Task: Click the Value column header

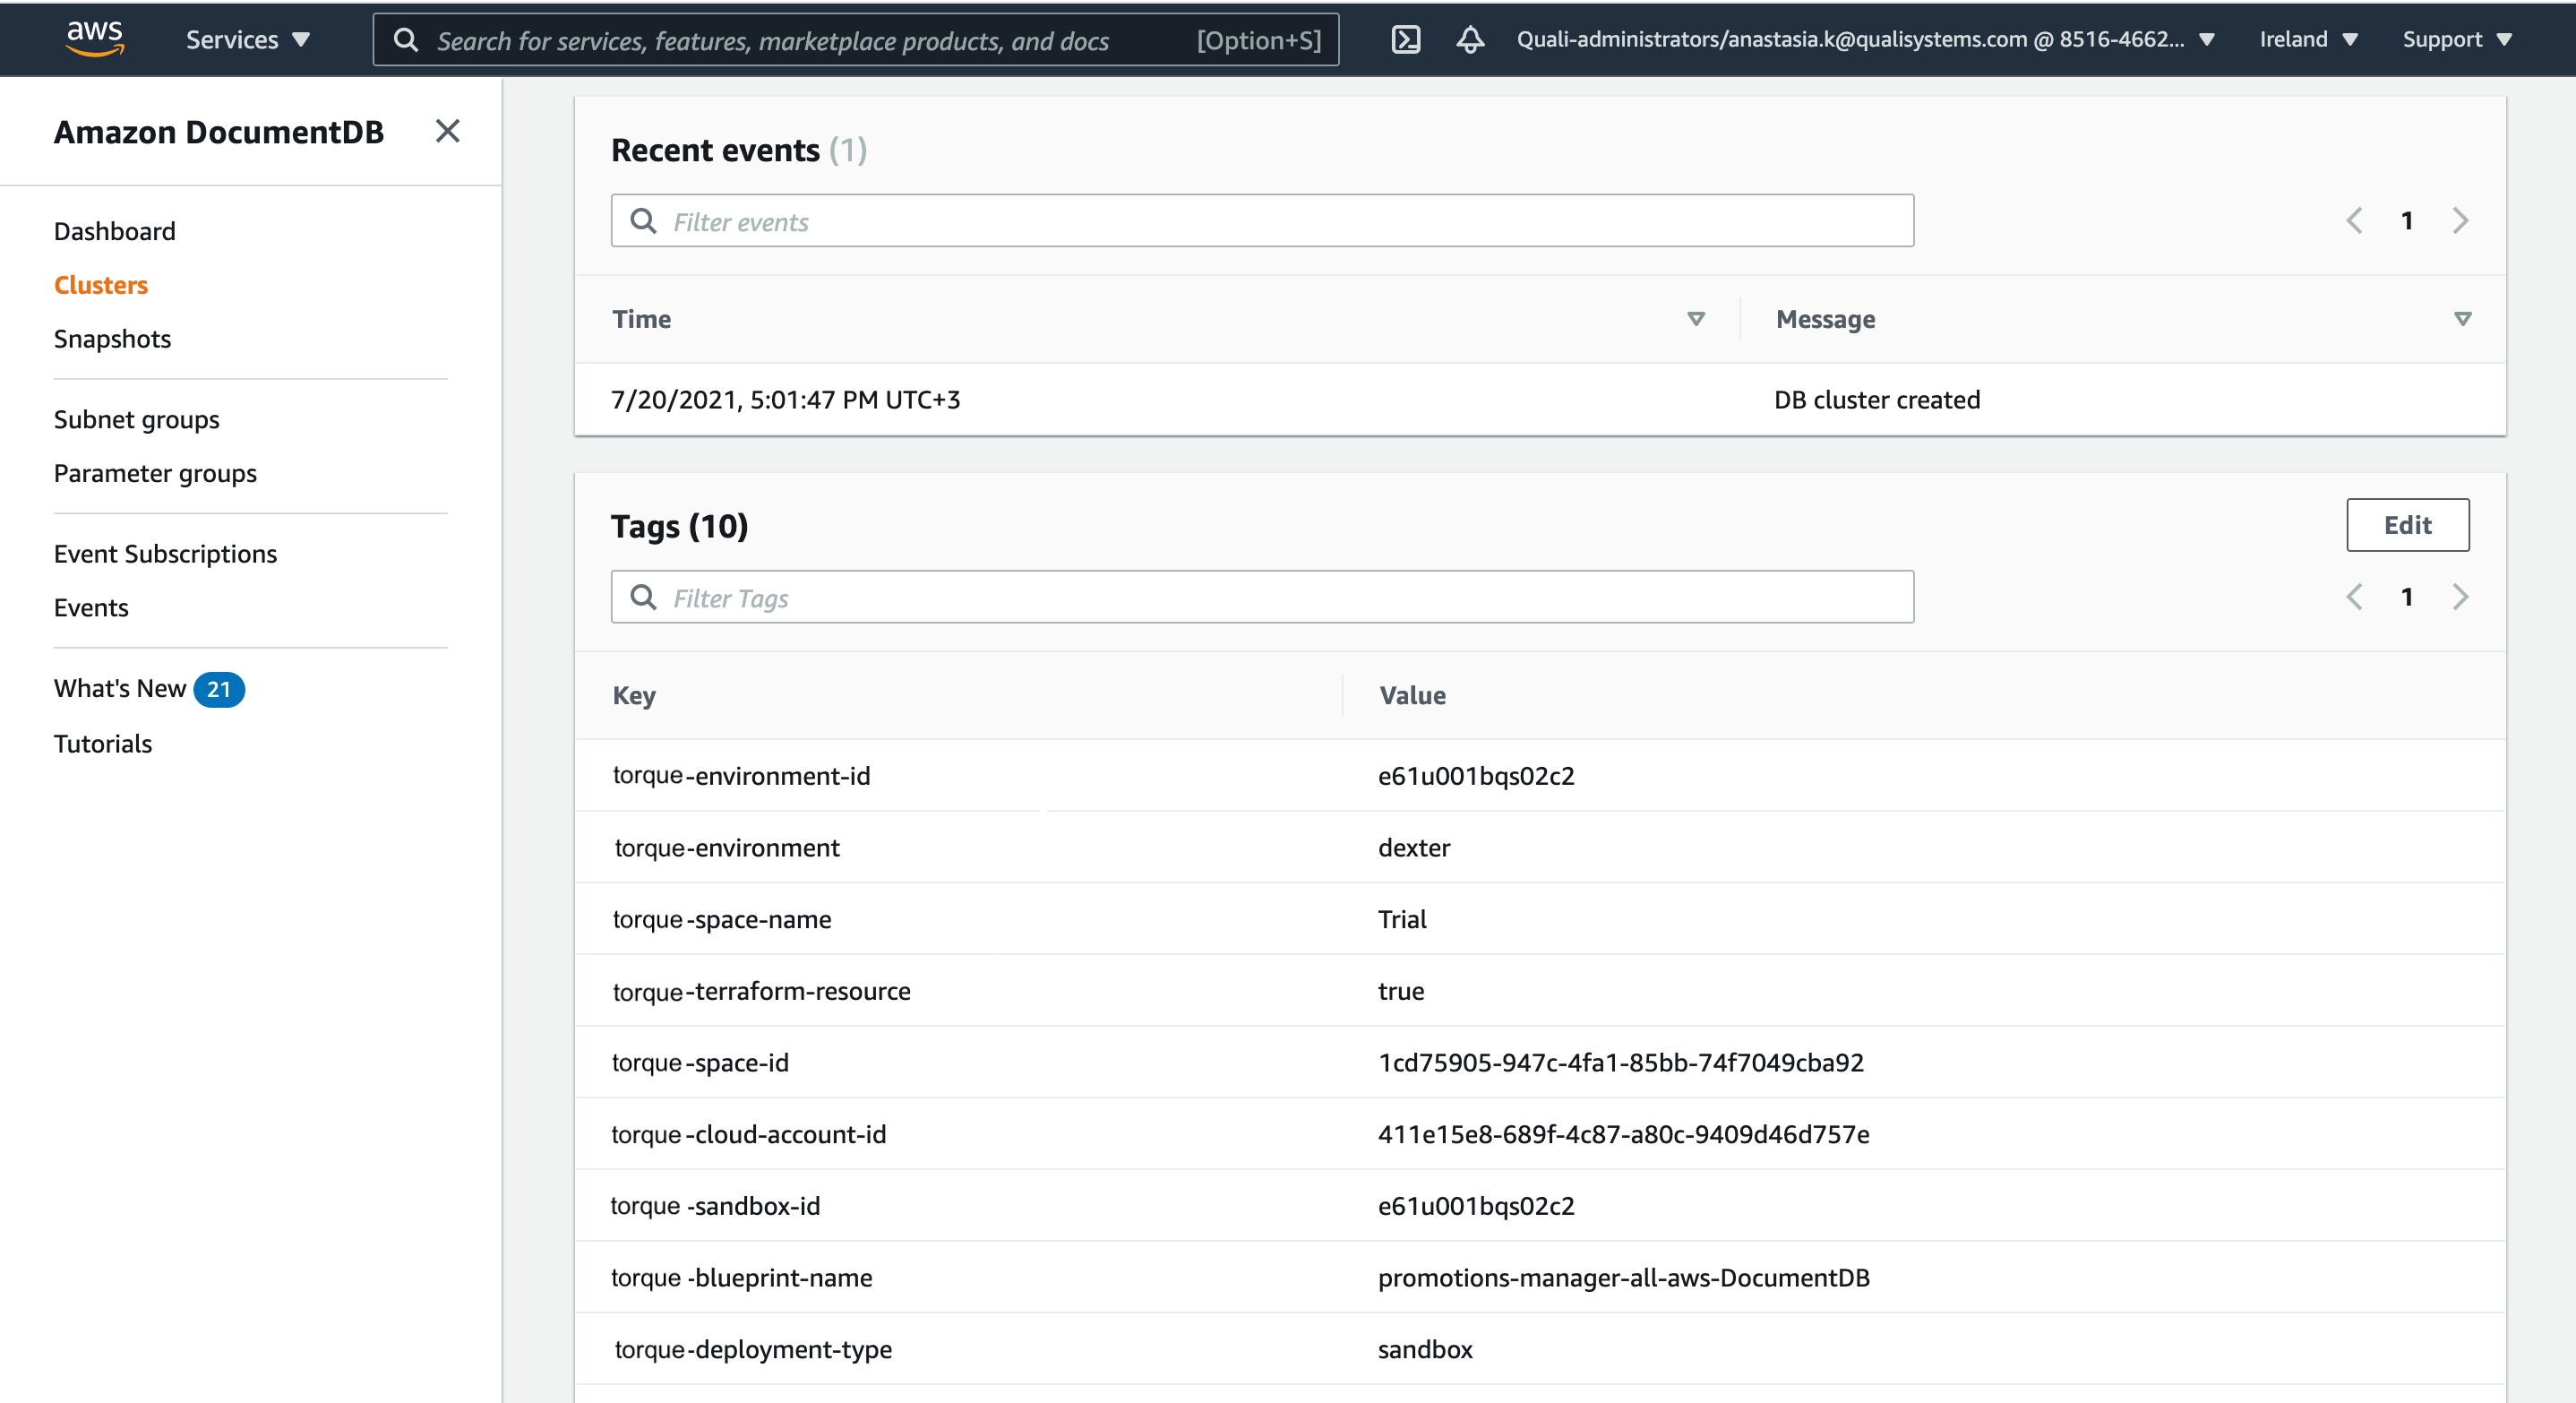Action: coord(1412,695)
